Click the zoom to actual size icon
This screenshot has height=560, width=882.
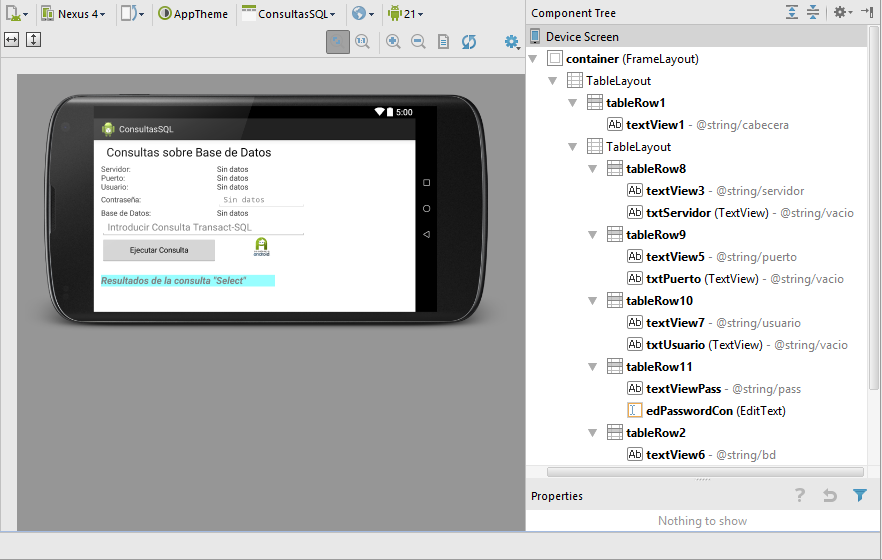(x=363, y=42)
